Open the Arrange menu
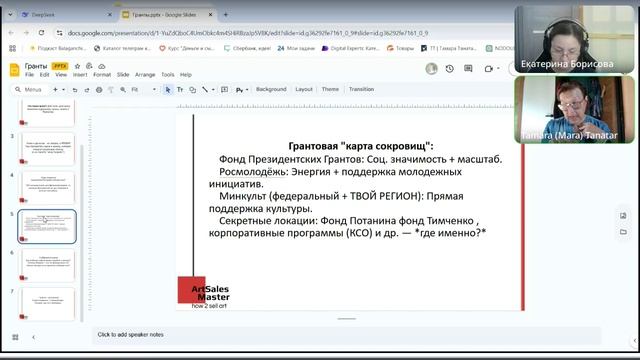This screenshot has width=640, height=360. point(145,75)
